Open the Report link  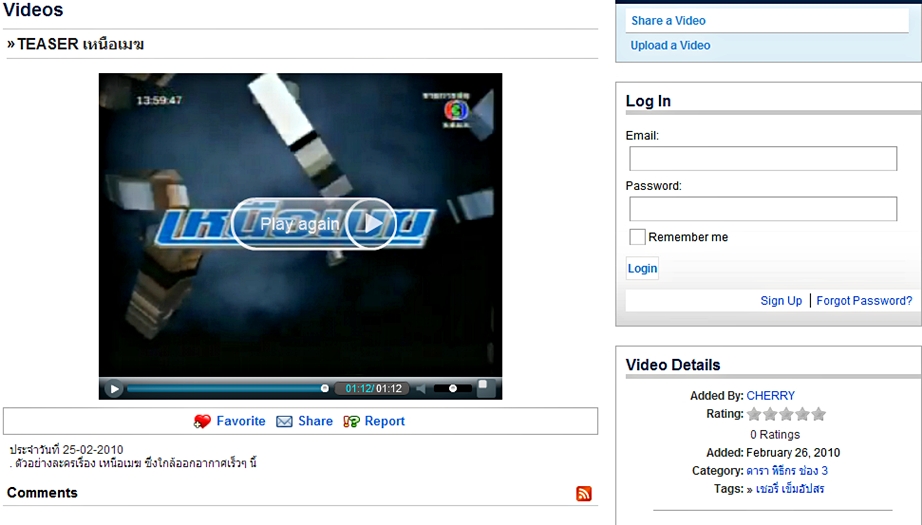385,421
